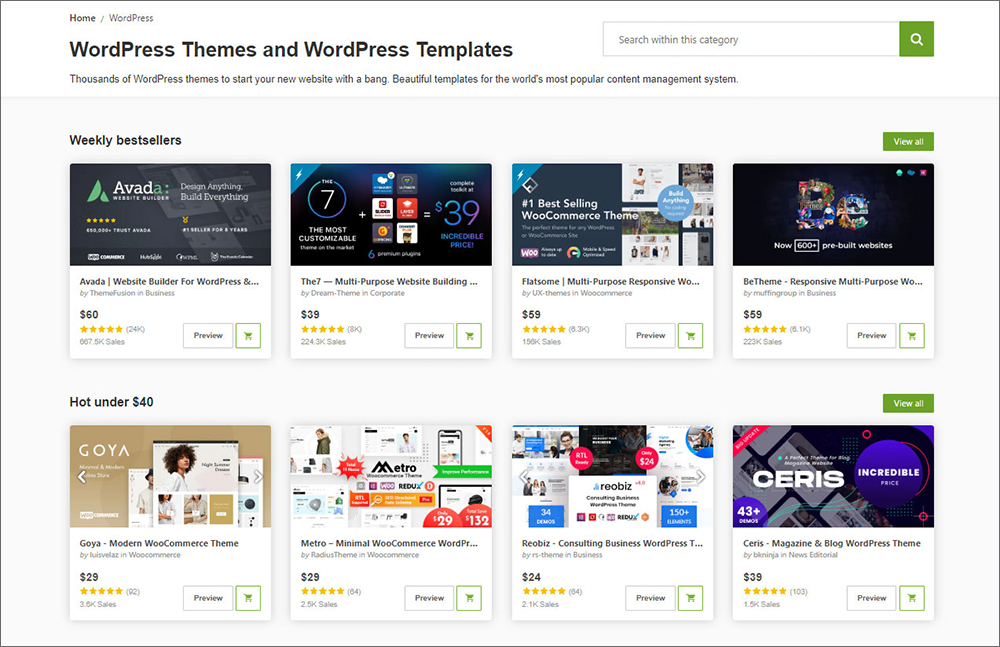1000x647 pixels.
Task: Click the green search magnifier button
Action: (916, 39)
